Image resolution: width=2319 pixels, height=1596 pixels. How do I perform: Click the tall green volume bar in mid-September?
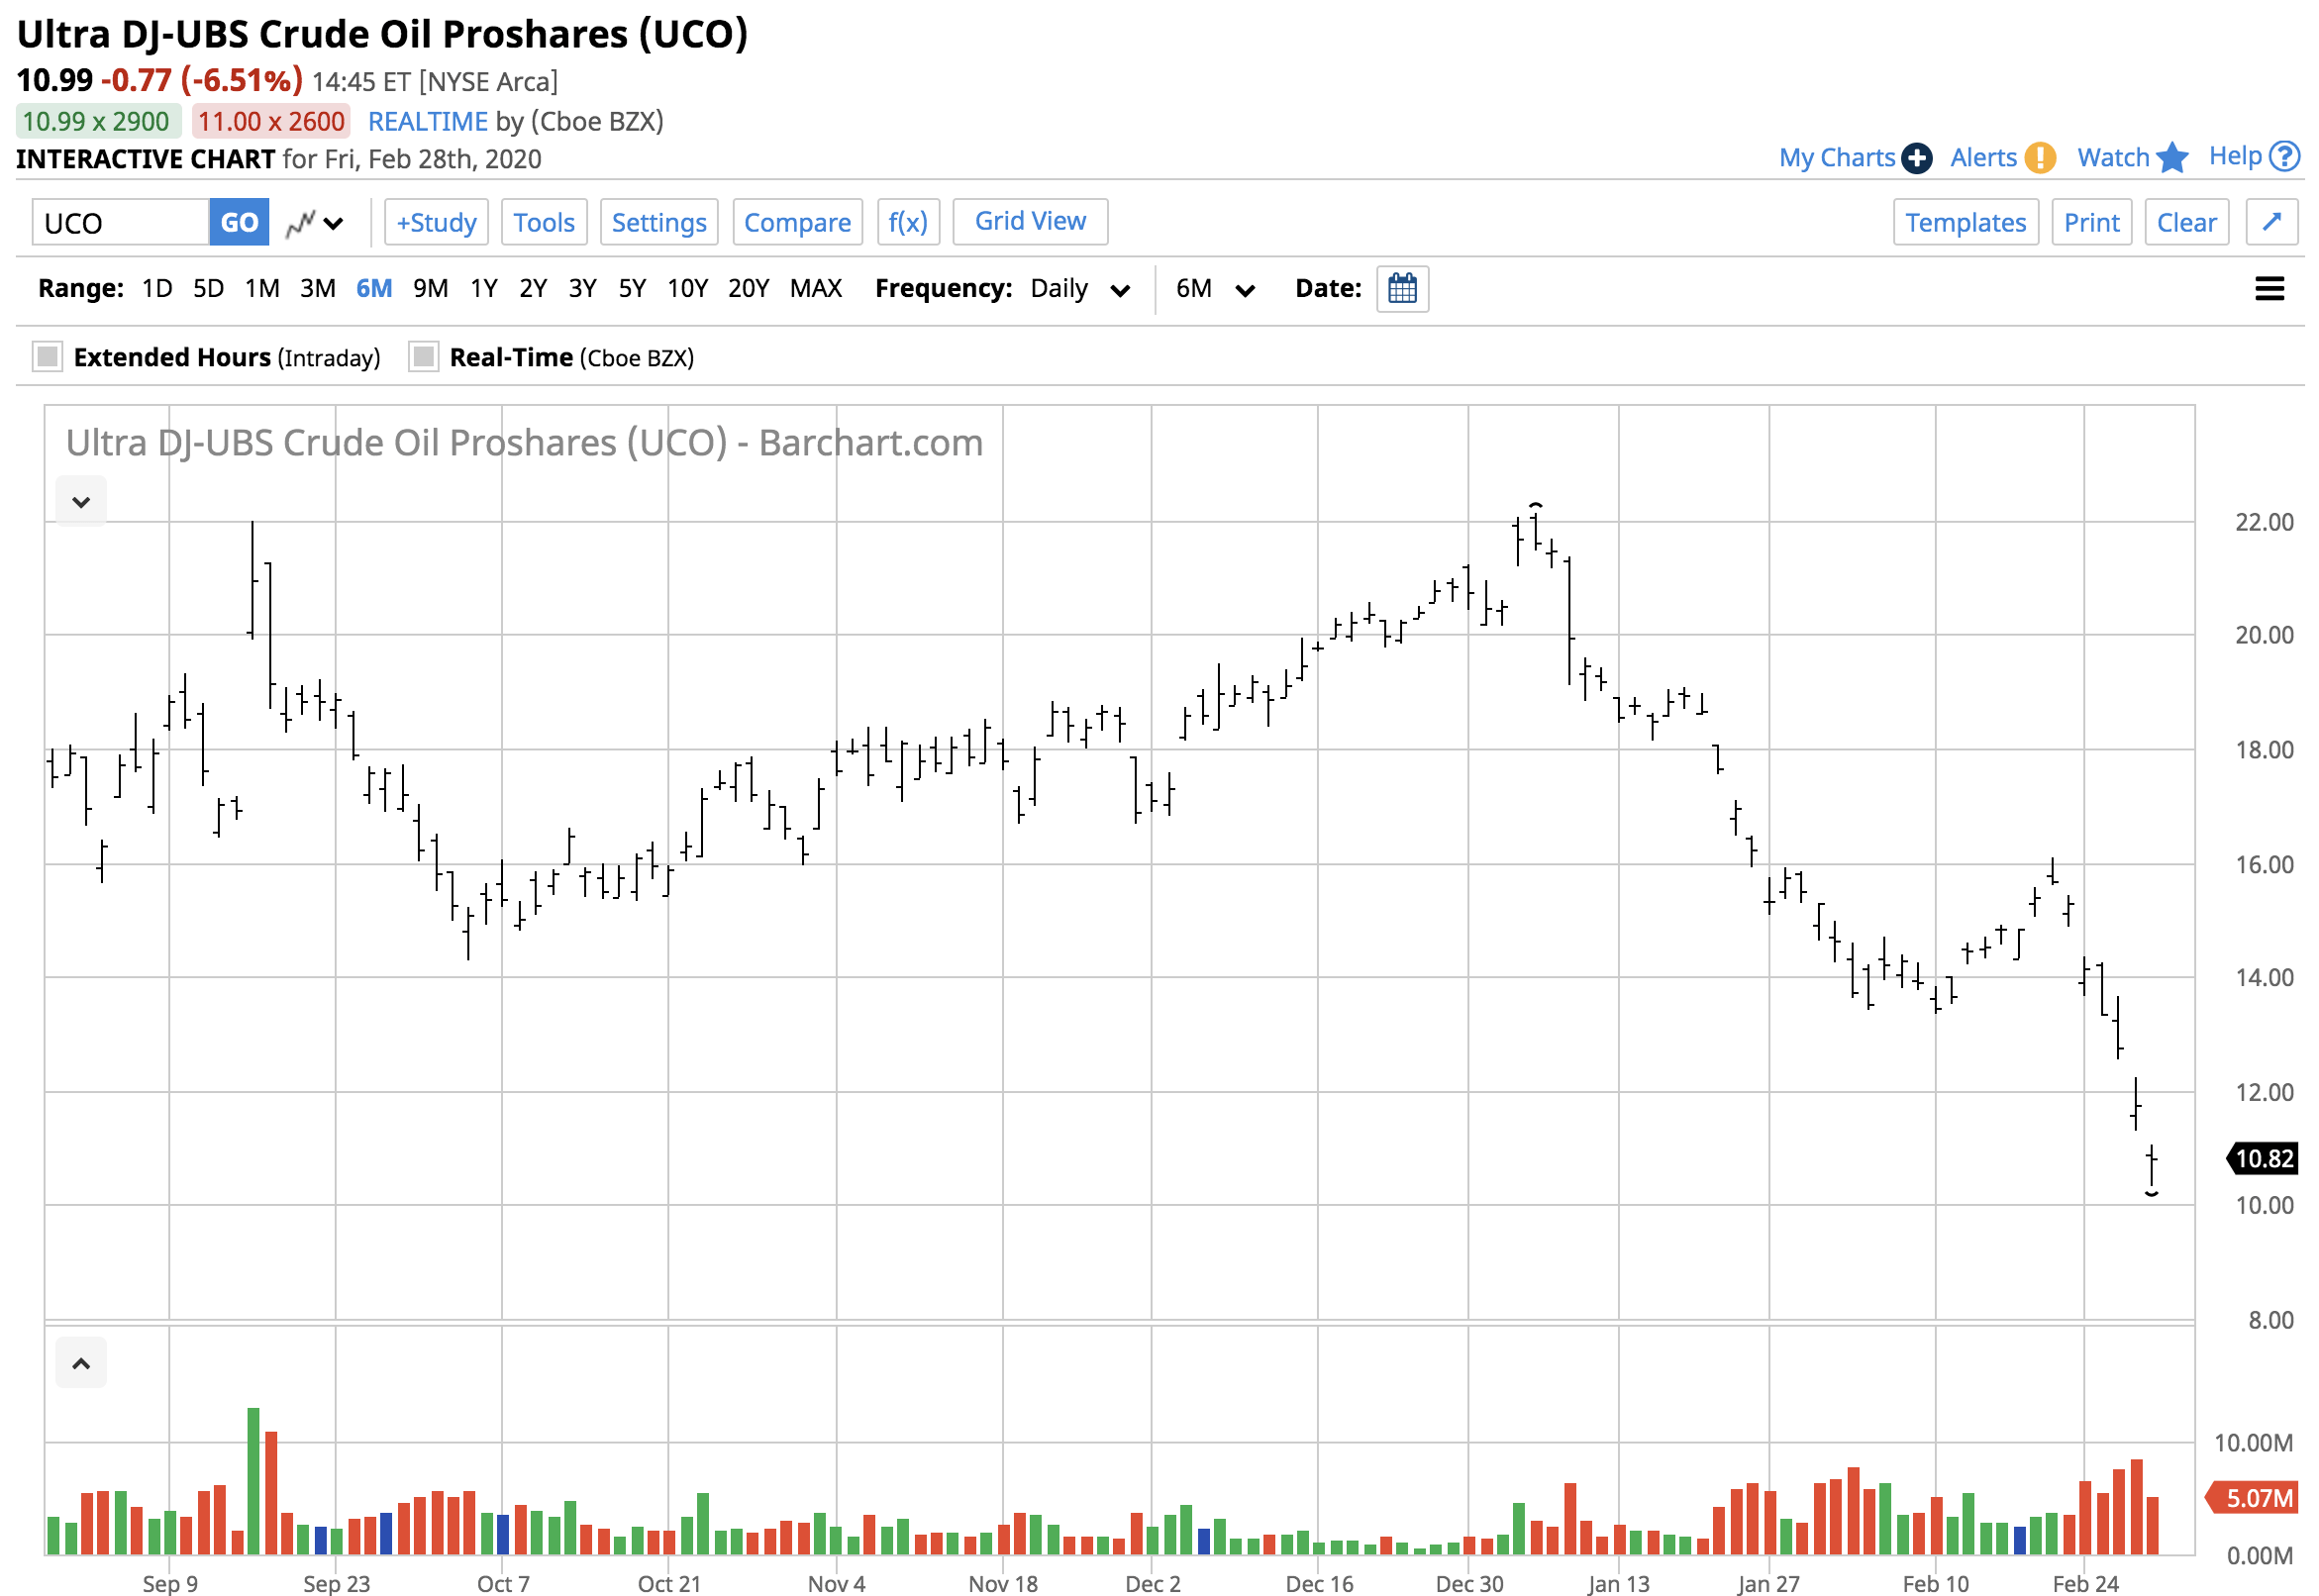pos(253,1481)
